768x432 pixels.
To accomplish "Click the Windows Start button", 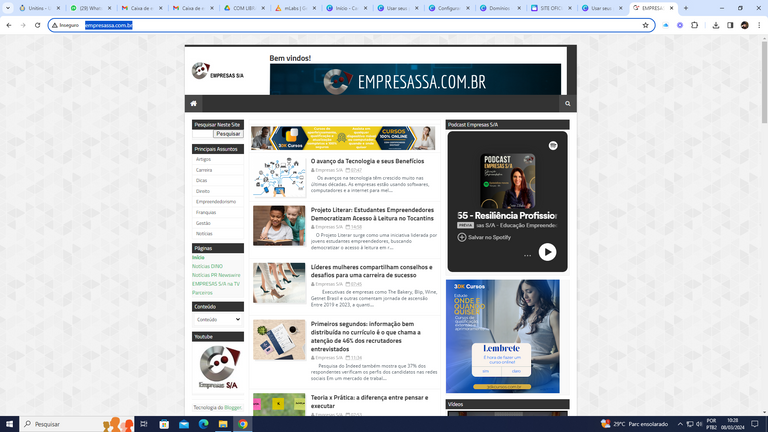I will click(x=11, y=424).
